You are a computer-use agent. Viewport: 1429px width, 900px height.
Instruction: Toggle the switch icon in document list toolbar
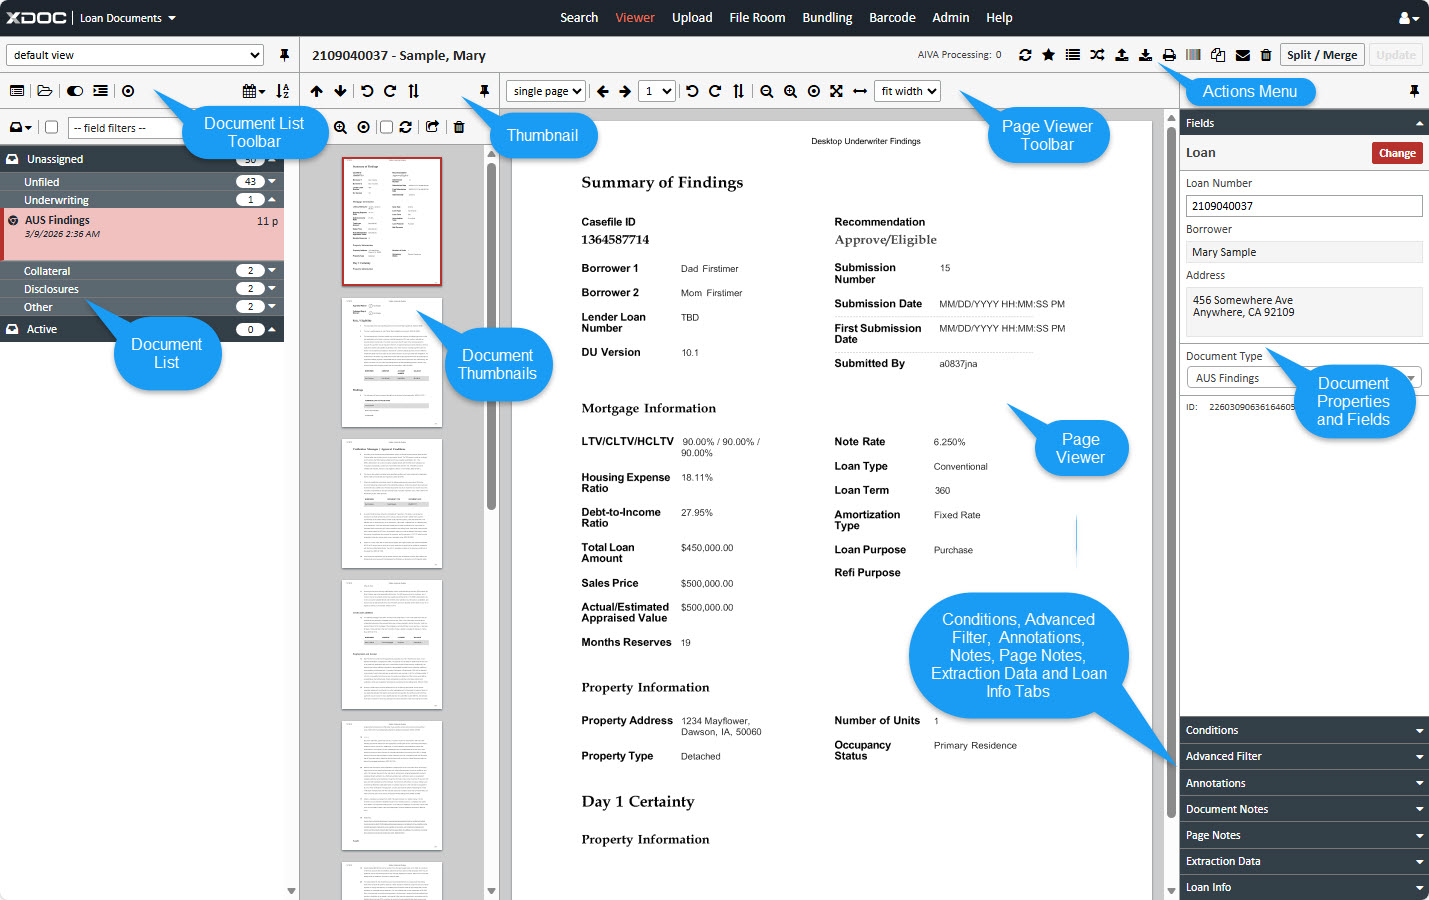[75, 91]
